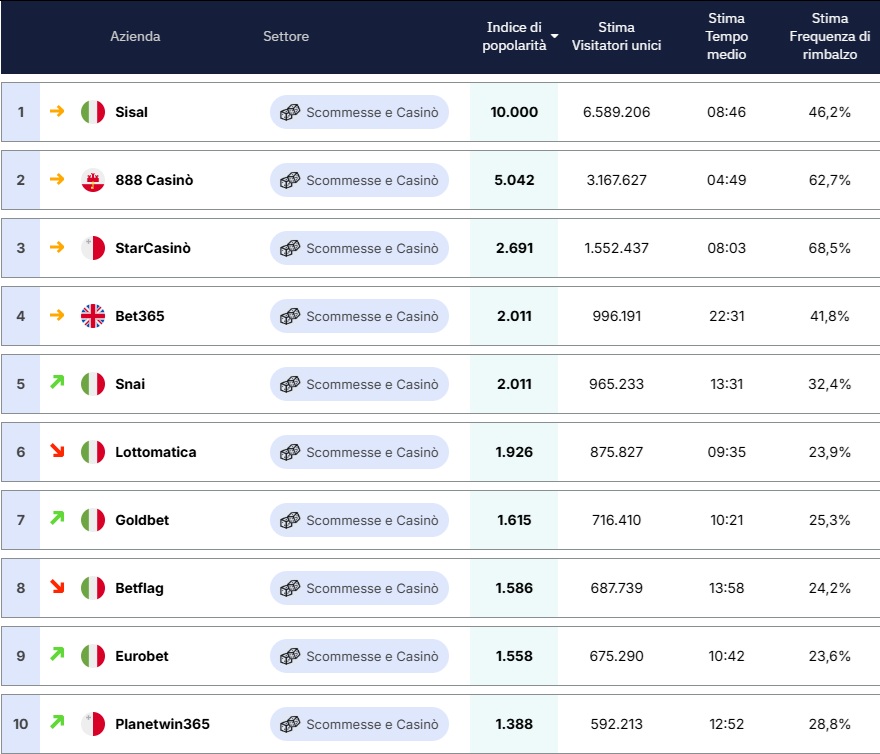Select the Scommesse e Casinò badge for Goldbet

tap(358, 520)
